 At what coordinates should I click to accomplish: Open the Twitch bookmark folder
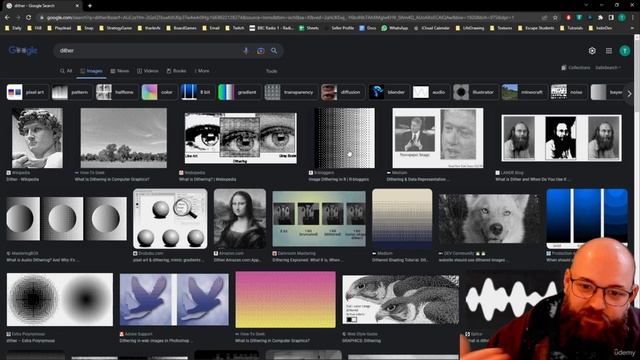(x=235, y=28)
